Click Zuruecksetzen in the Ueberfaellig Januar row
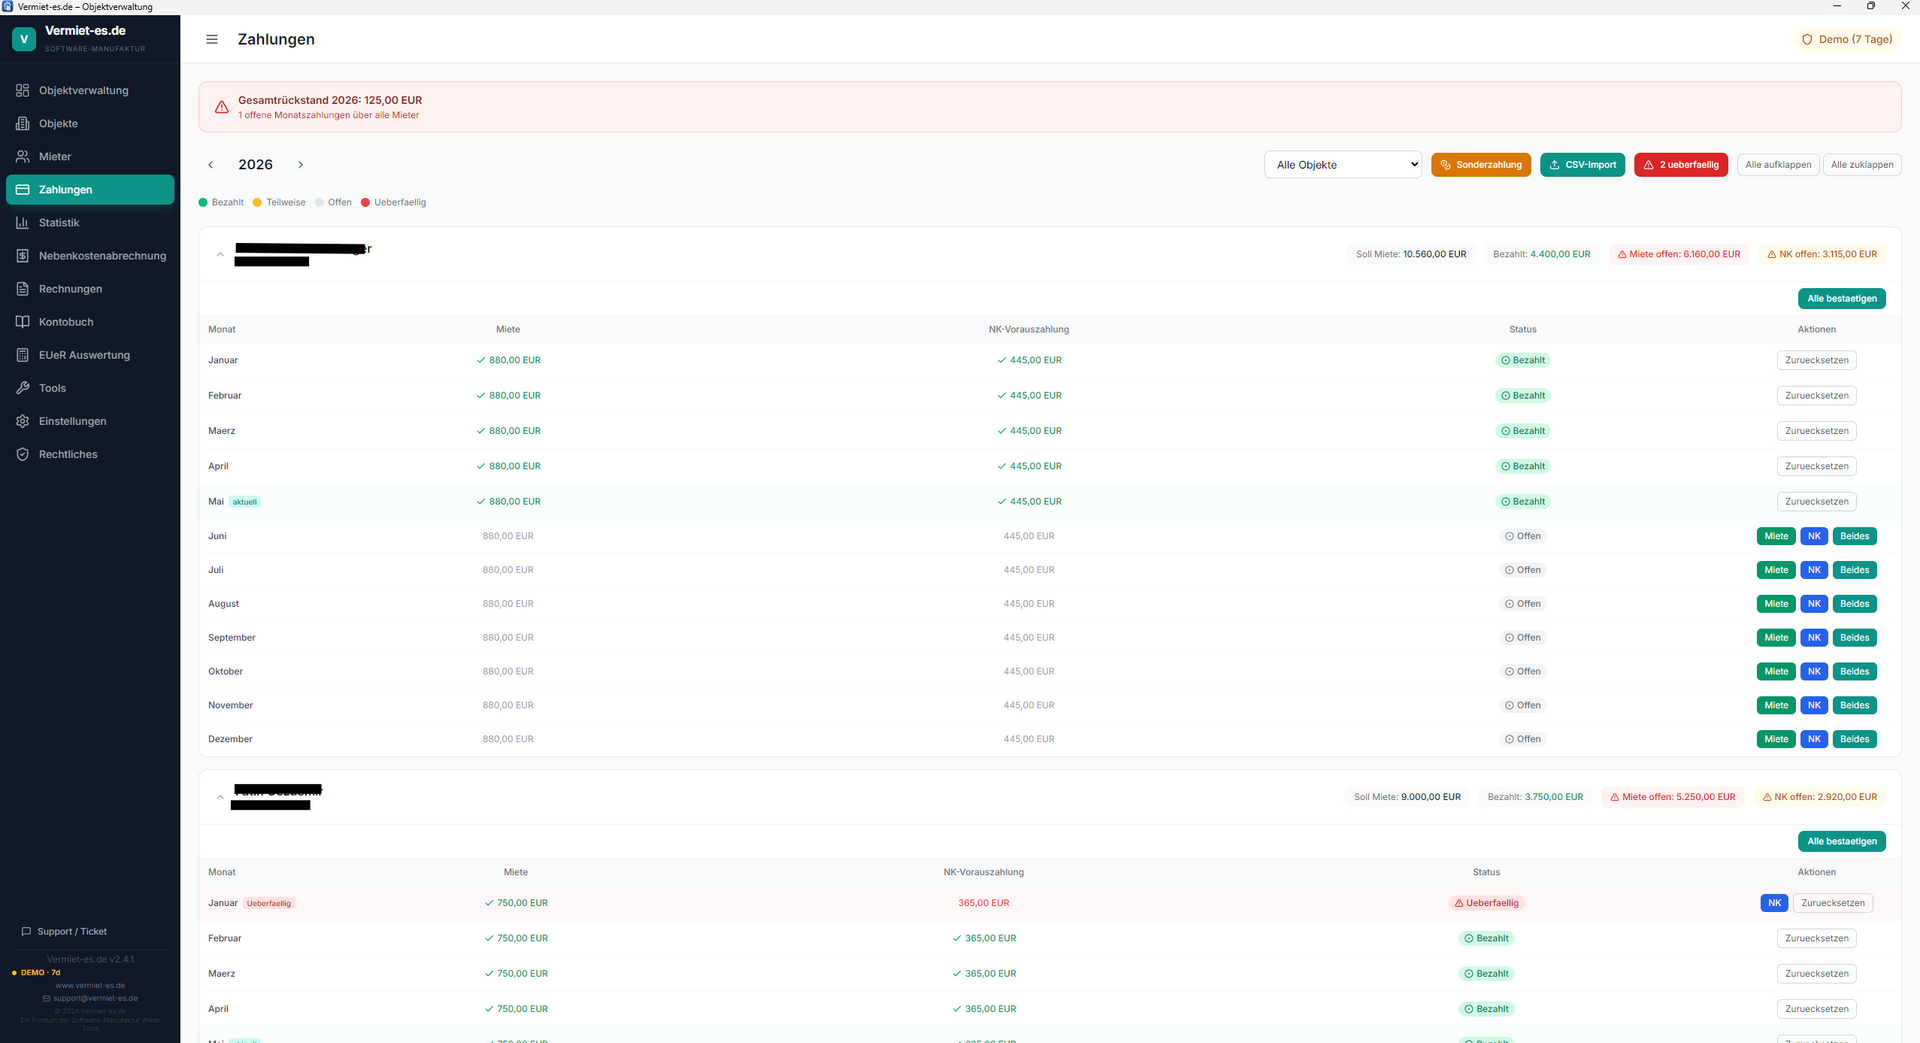The image size is (1920, 1043). [1833, 904]
